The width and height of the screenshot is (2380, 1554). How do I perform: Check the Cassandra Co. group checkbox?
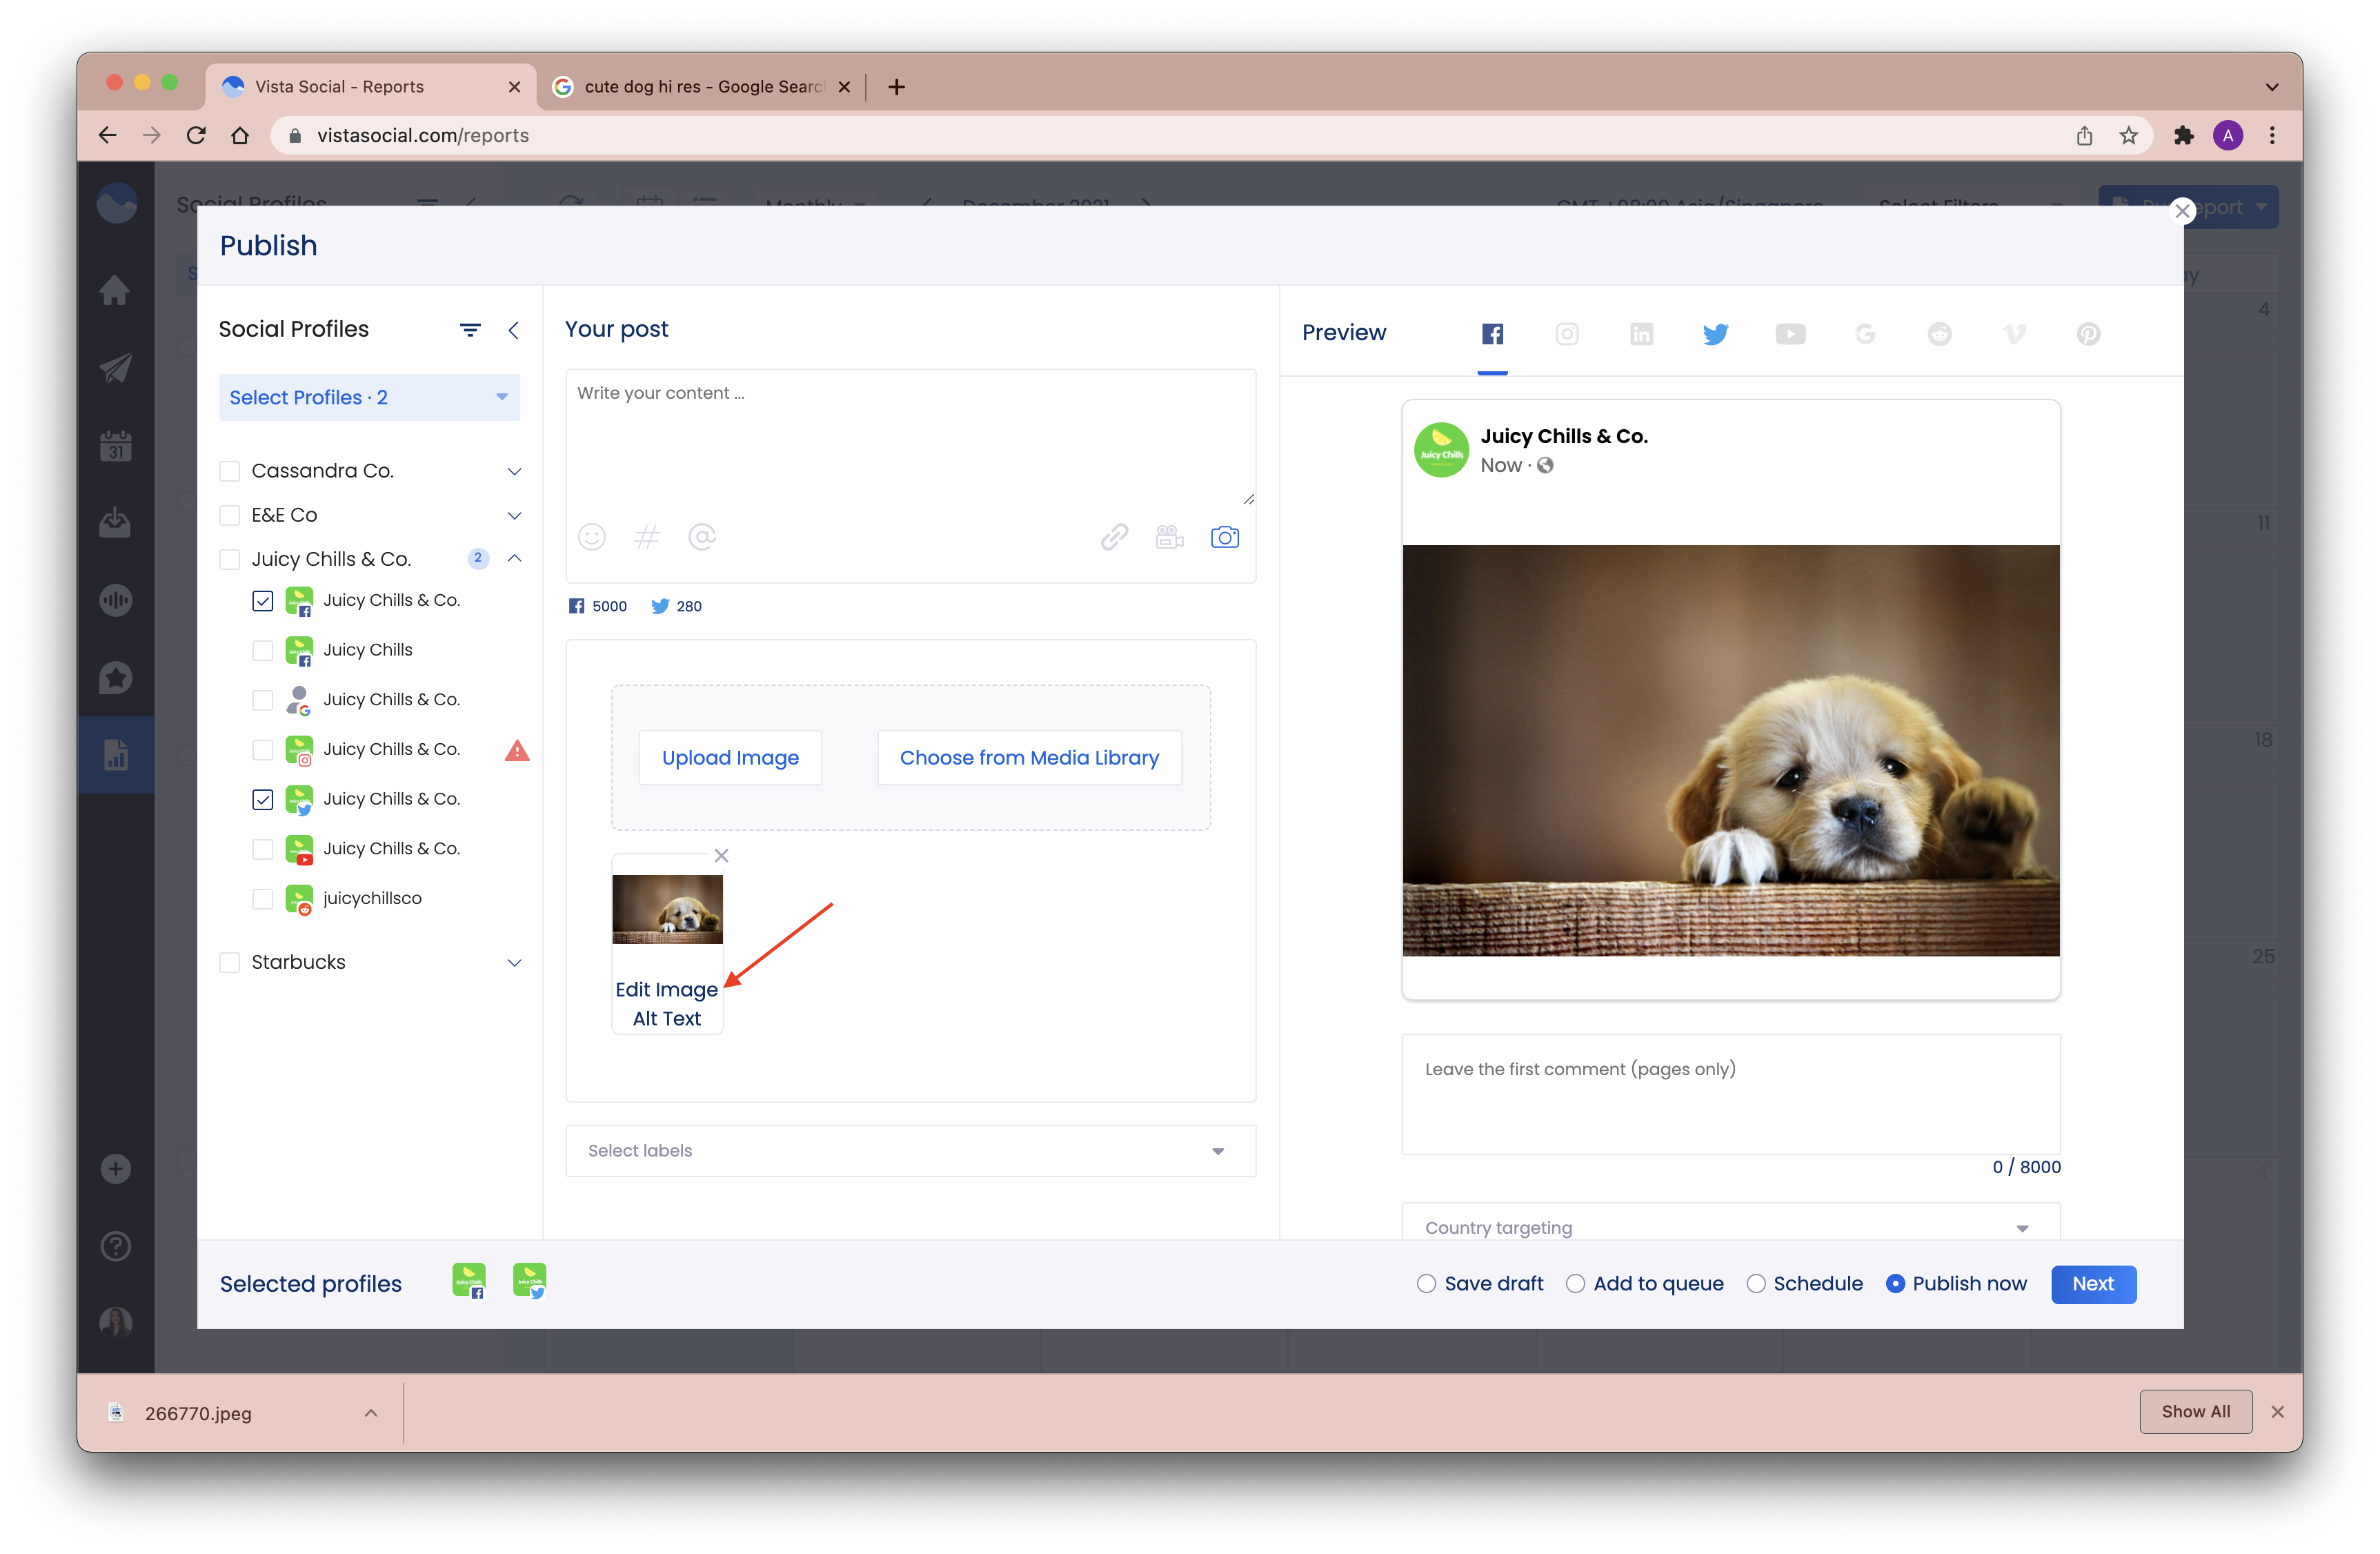230,471
